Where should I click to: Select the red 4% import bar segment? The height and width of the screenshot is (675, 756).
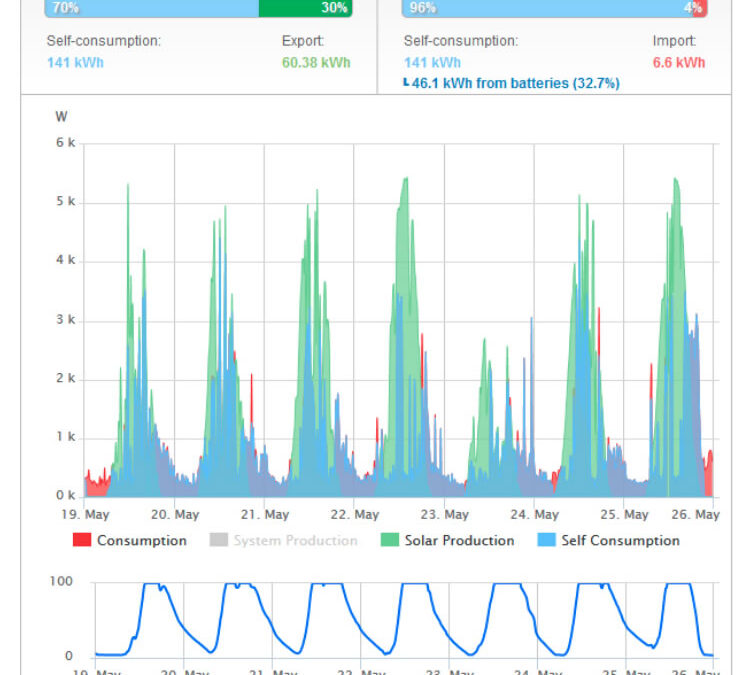pos(699,8)
